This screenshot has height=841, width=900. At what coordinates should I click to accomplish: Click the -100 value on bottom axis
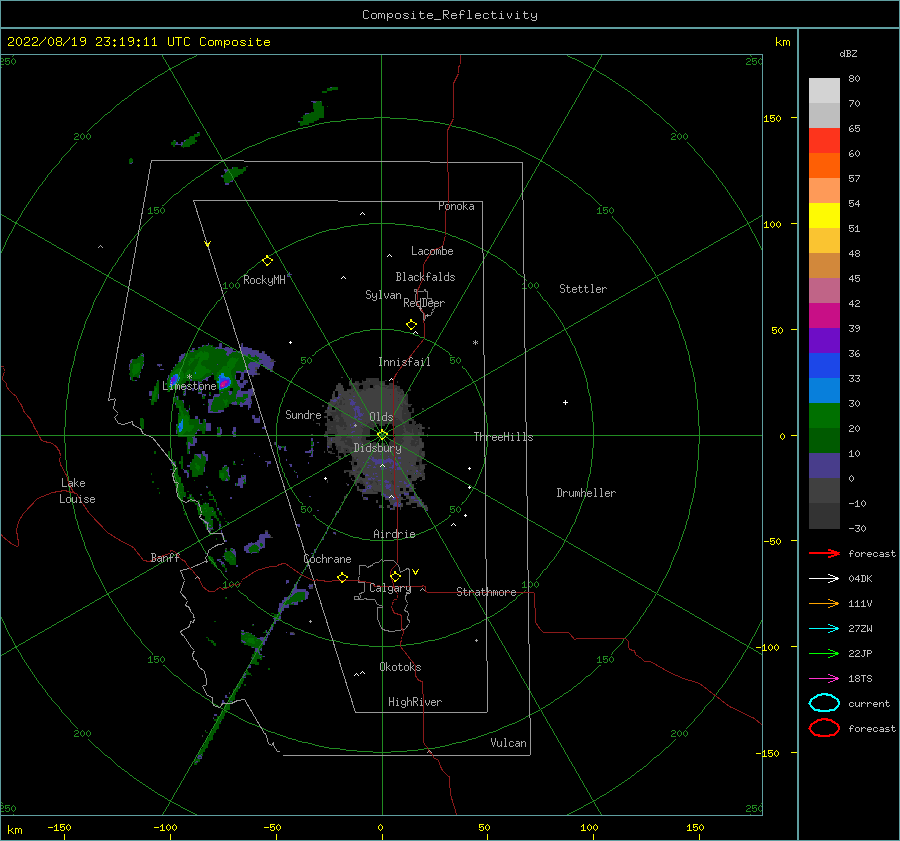pos(165,827)
